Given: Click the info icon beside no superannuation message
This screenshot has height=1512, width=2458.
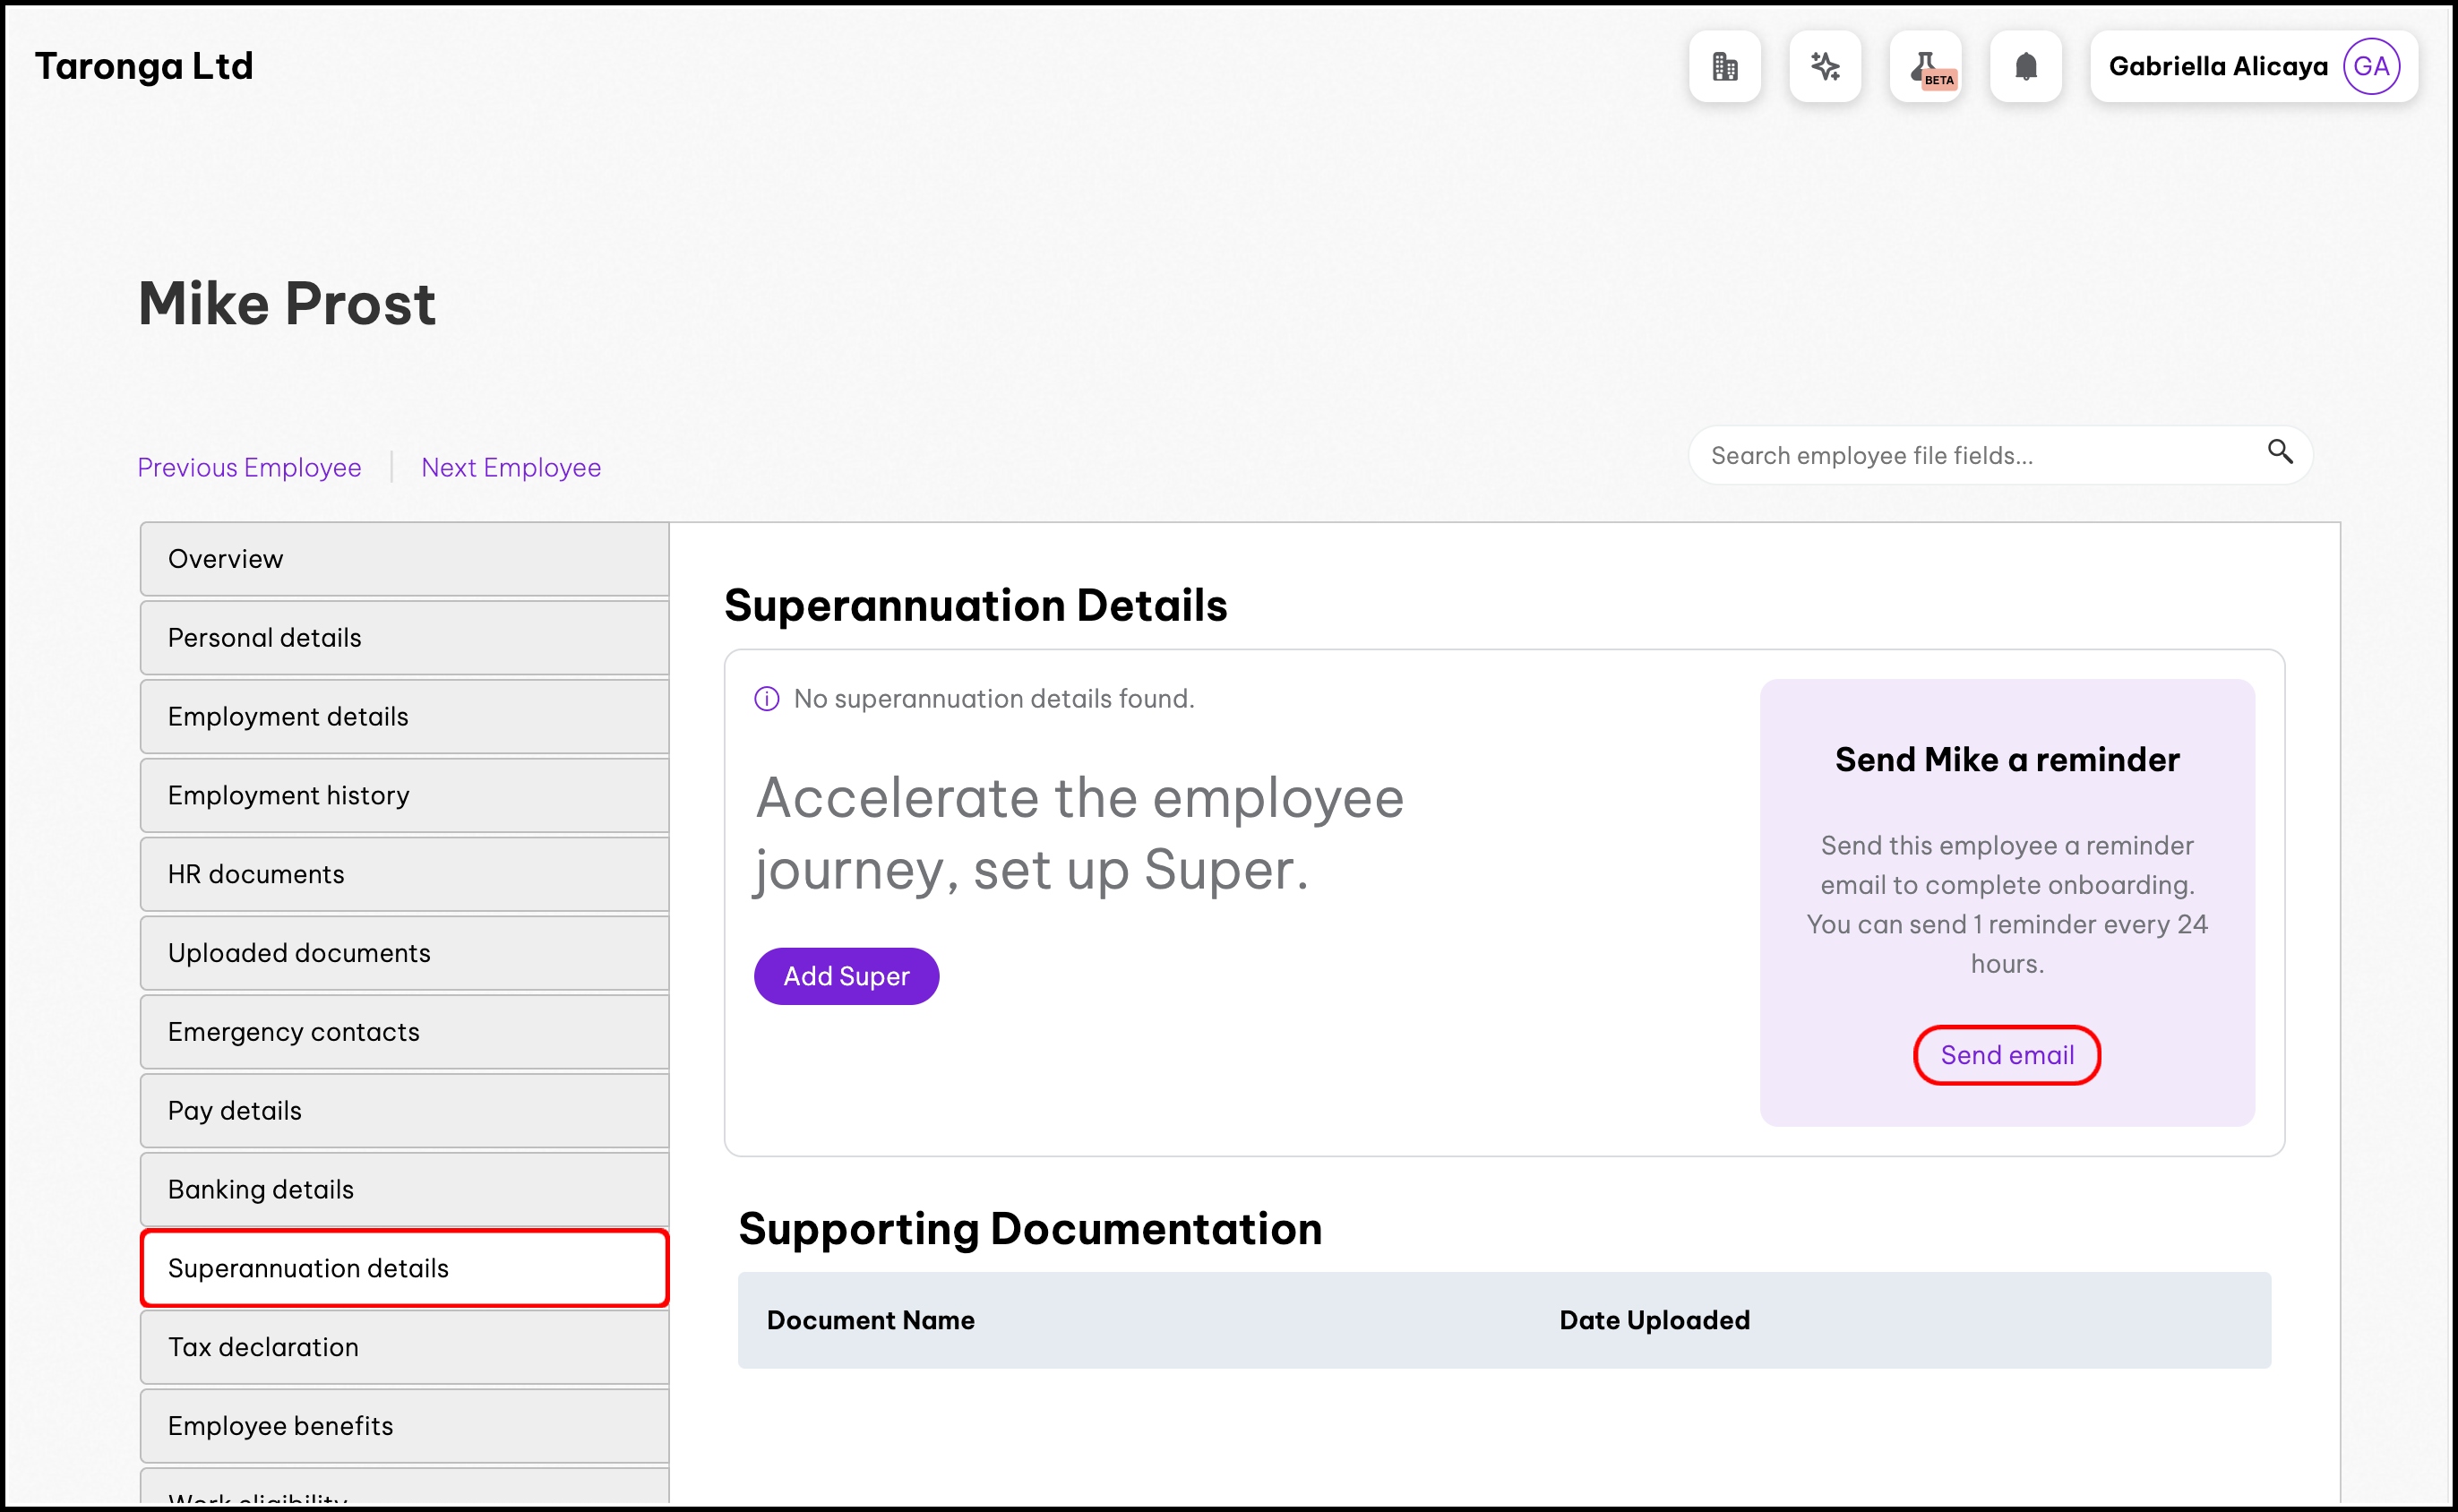Looking at the screenshot, I should click(x=766, y=699).
